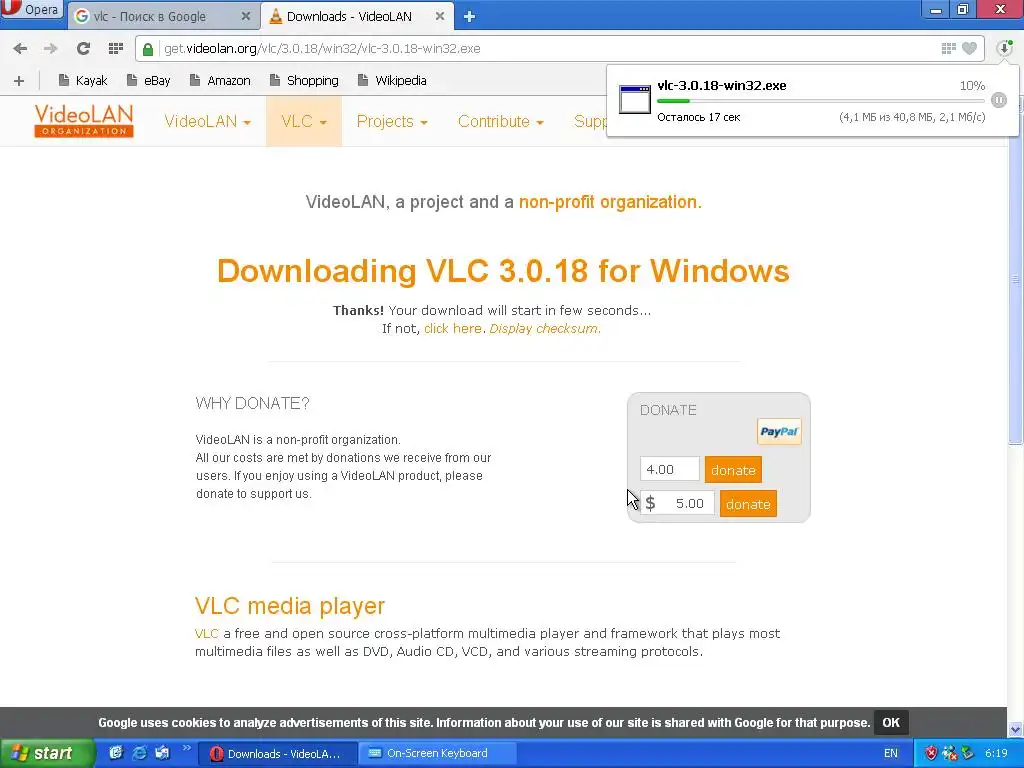
Task: Open the Windows start menu
Action: pyautogui.click(x=47, y=753)
